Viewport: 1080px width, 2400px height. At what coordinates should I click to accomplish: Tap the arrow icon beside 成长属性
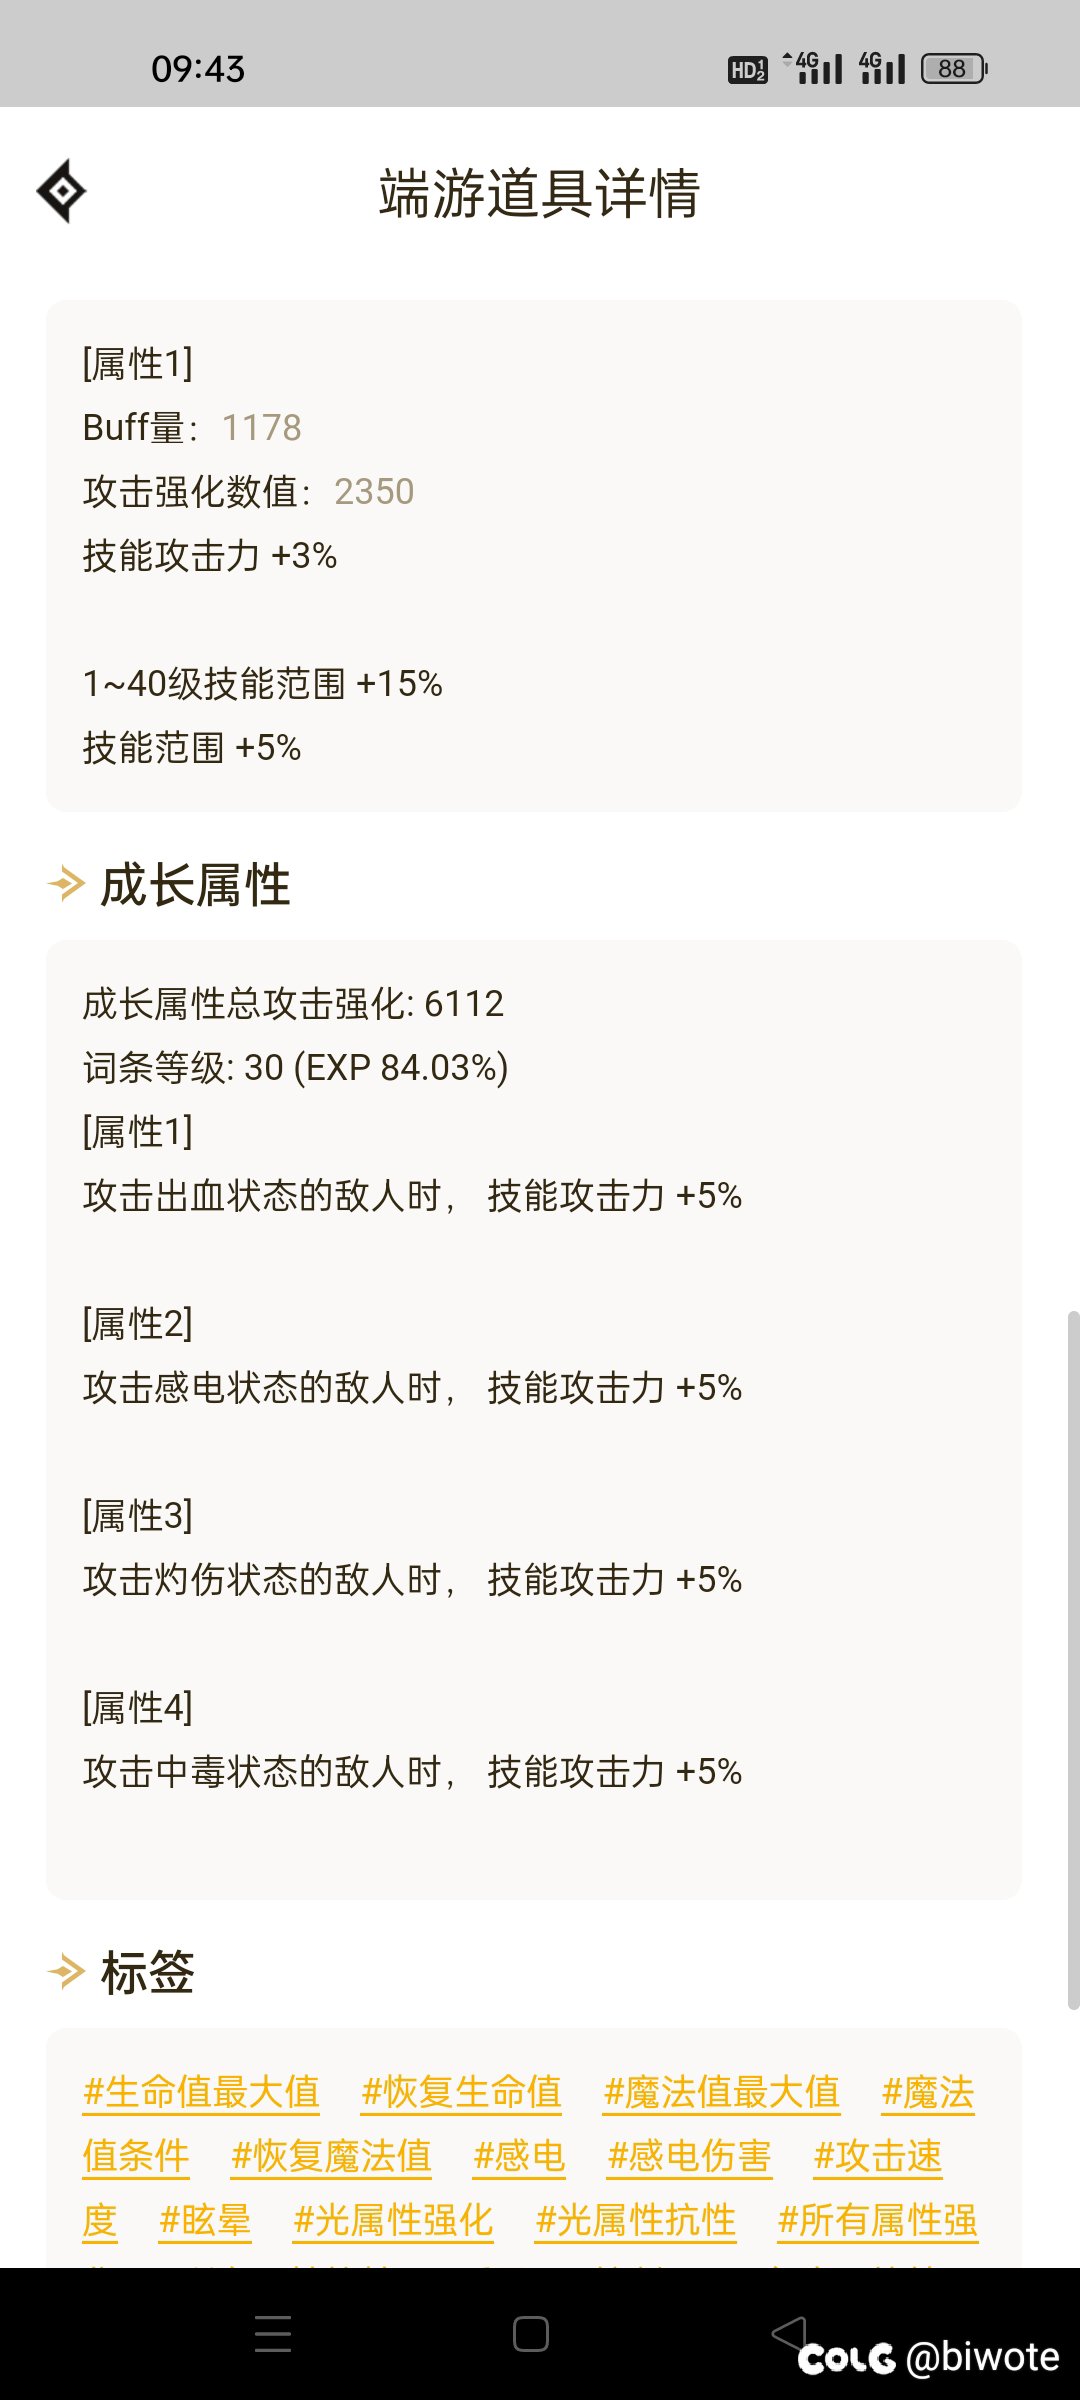[66, 884]
